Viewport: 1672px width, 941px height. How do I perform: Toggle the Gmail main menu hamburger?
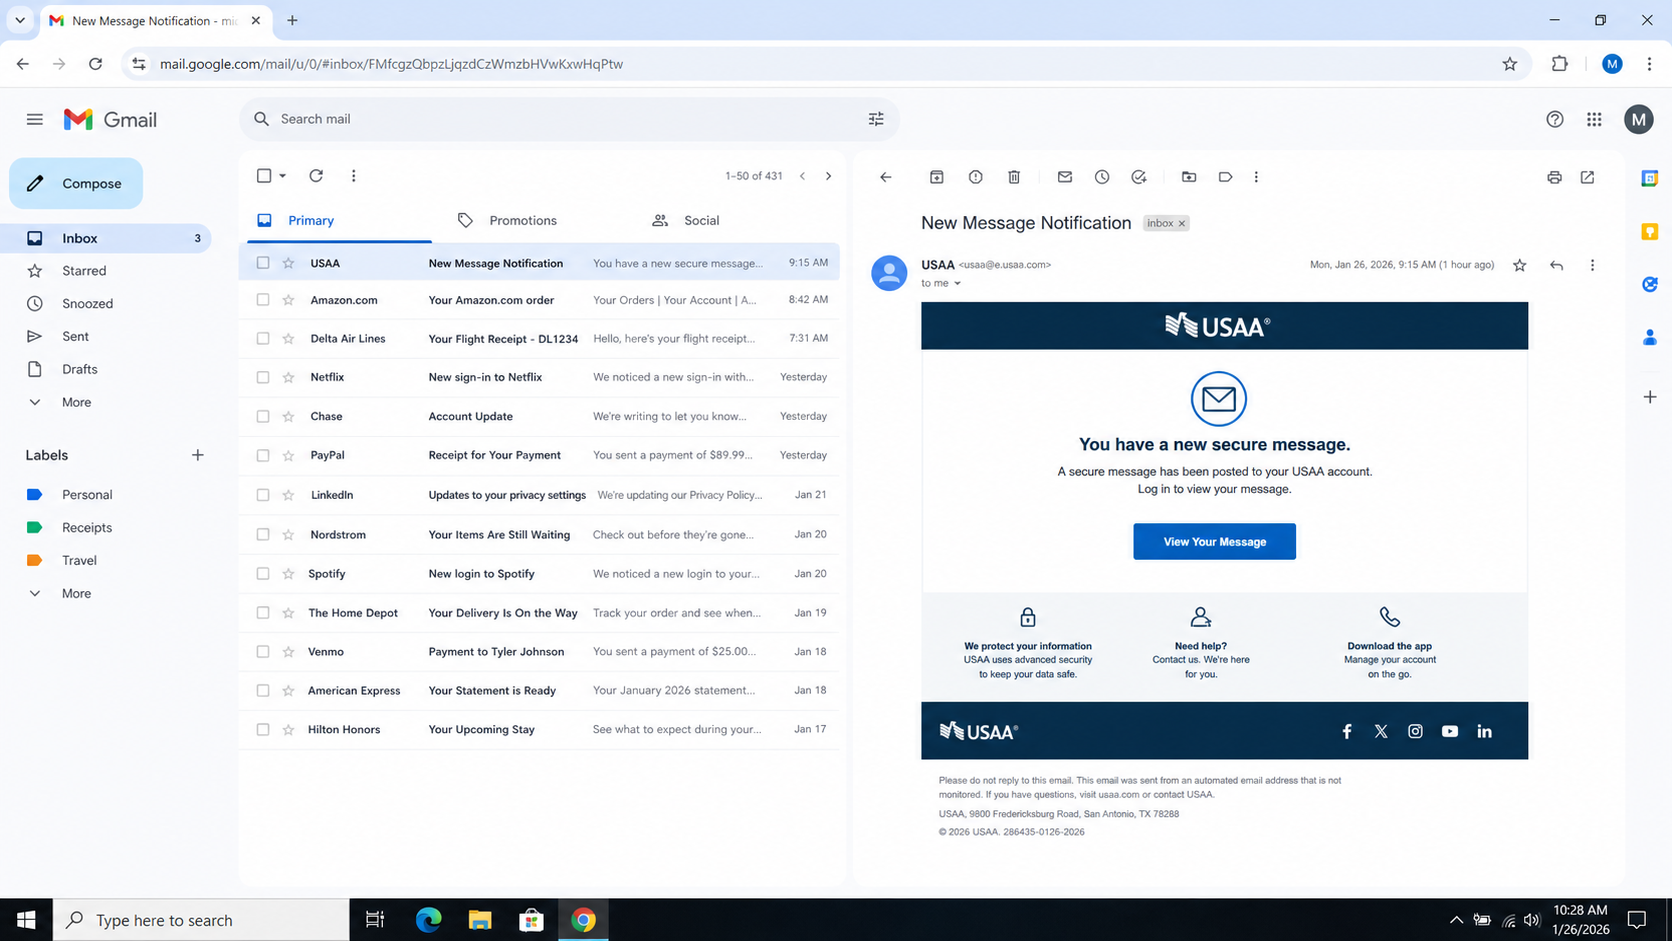point(35,119)
